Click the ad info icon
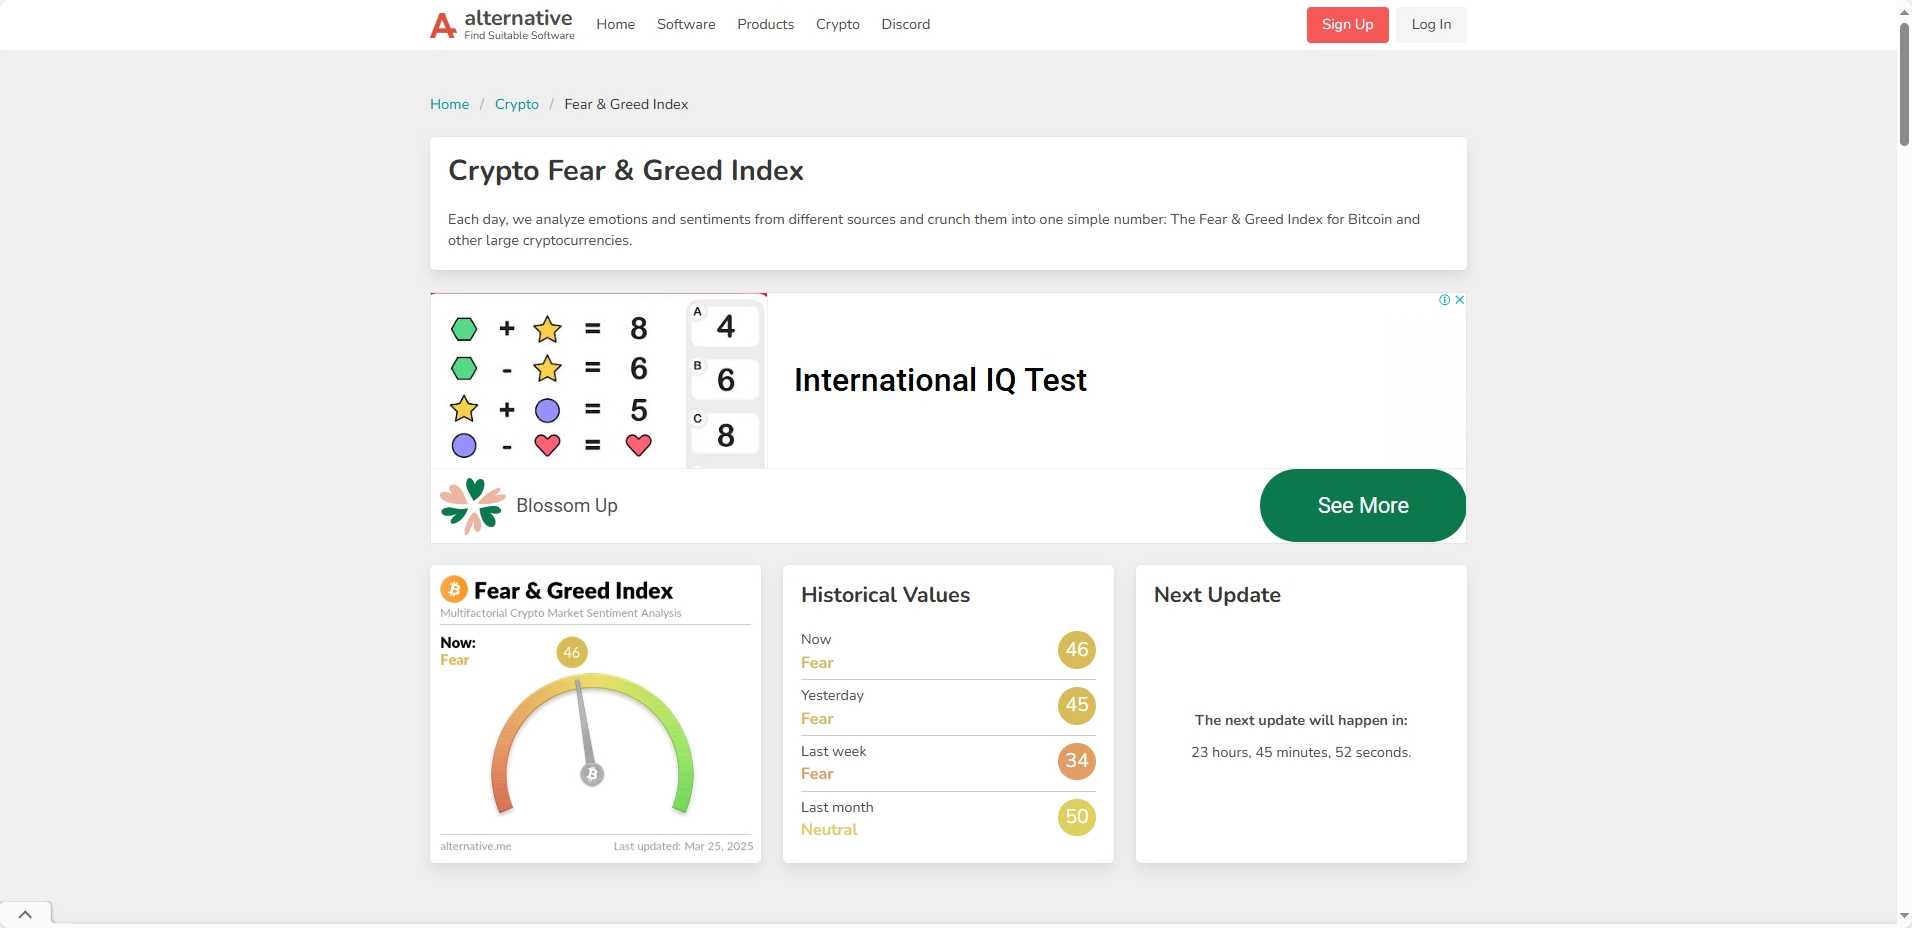 [x=1444, y=300]
